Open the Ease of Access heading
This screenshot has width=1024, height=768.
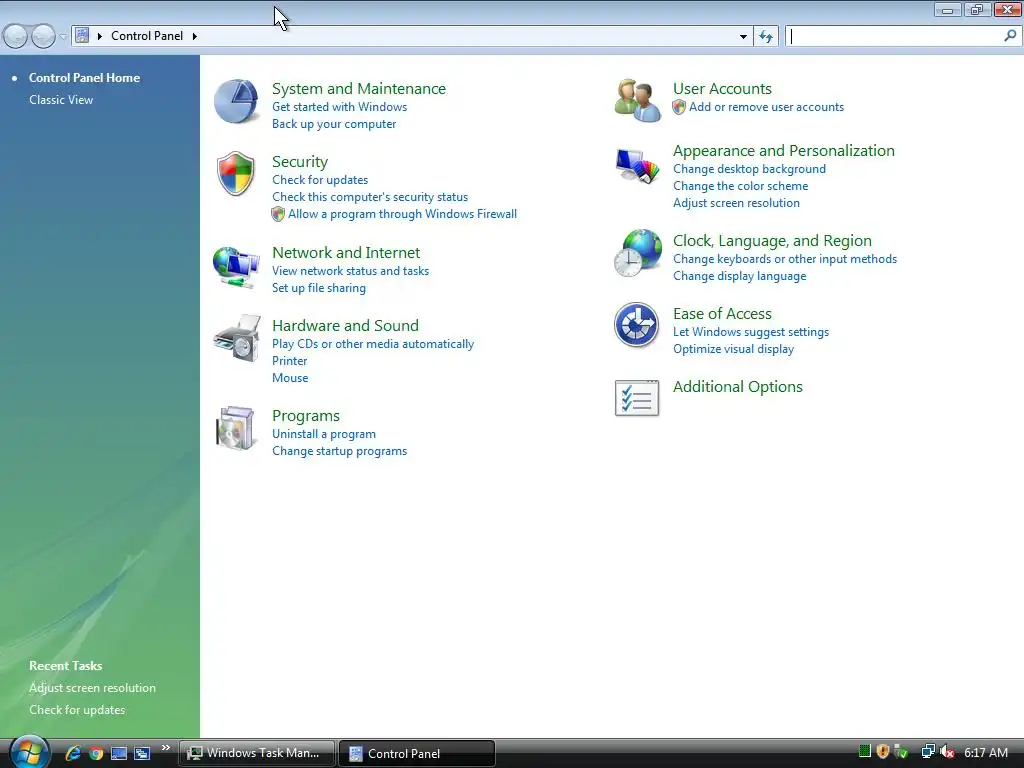coord(722,313)
